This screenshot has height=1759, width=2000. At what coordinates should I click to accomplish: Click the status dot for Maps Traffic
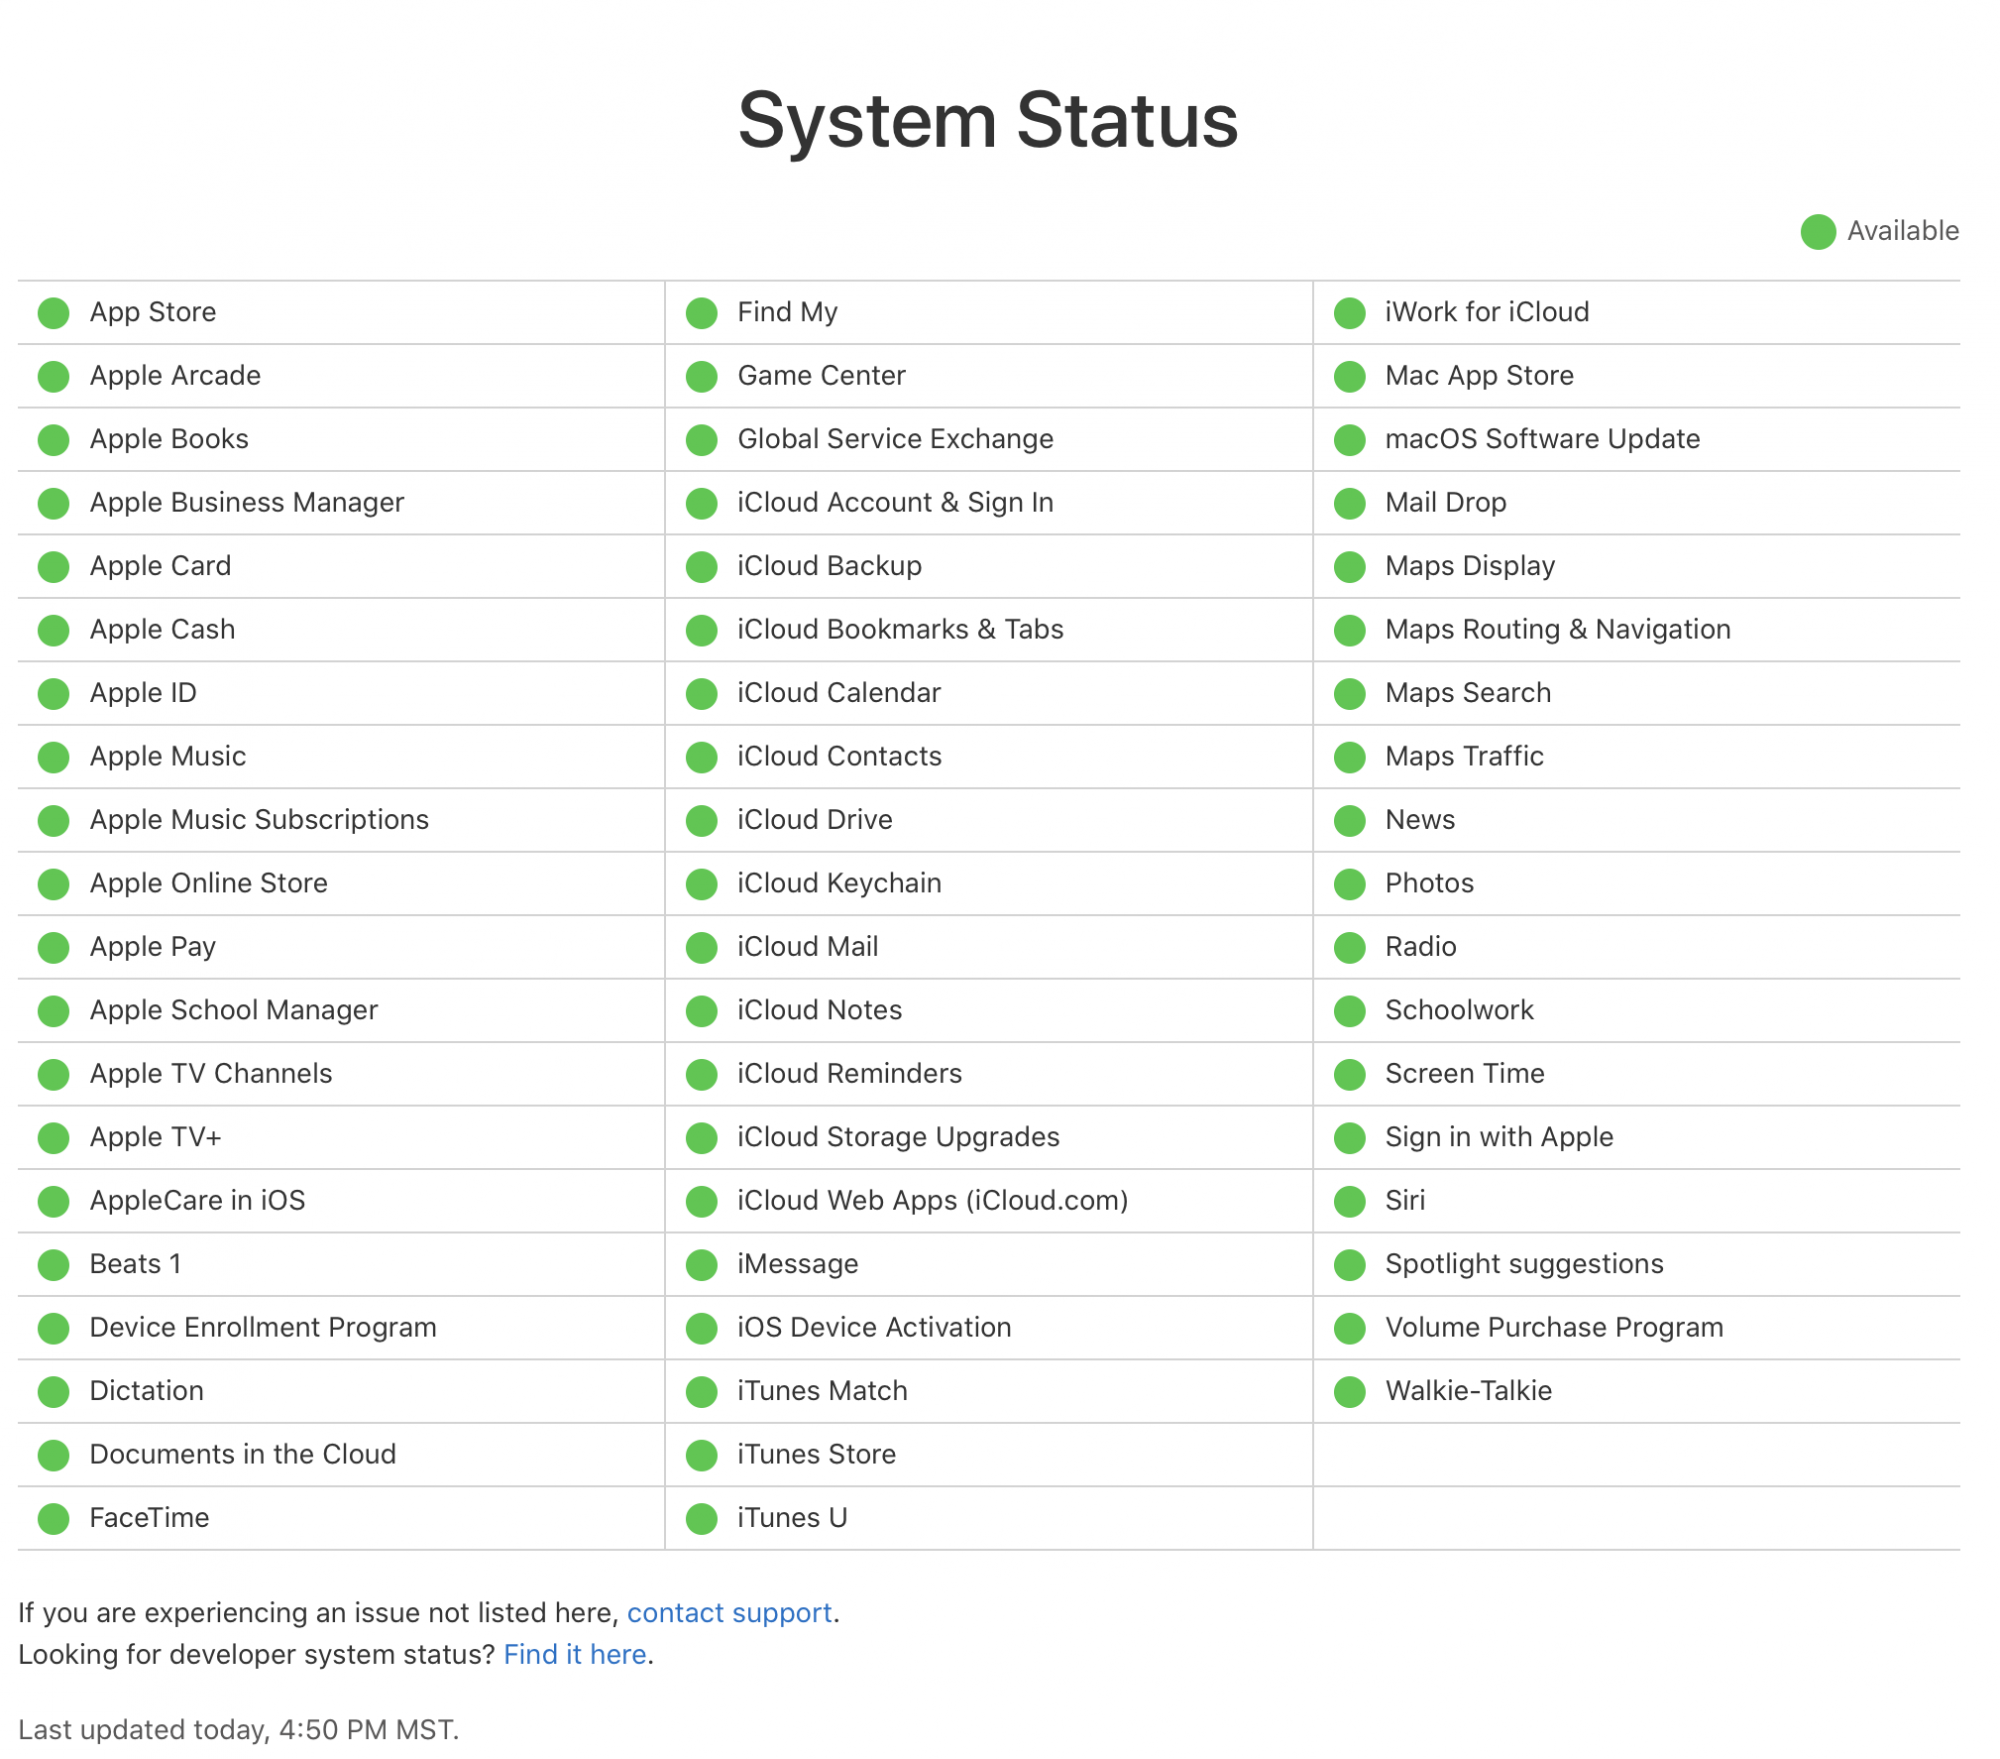1350,757
